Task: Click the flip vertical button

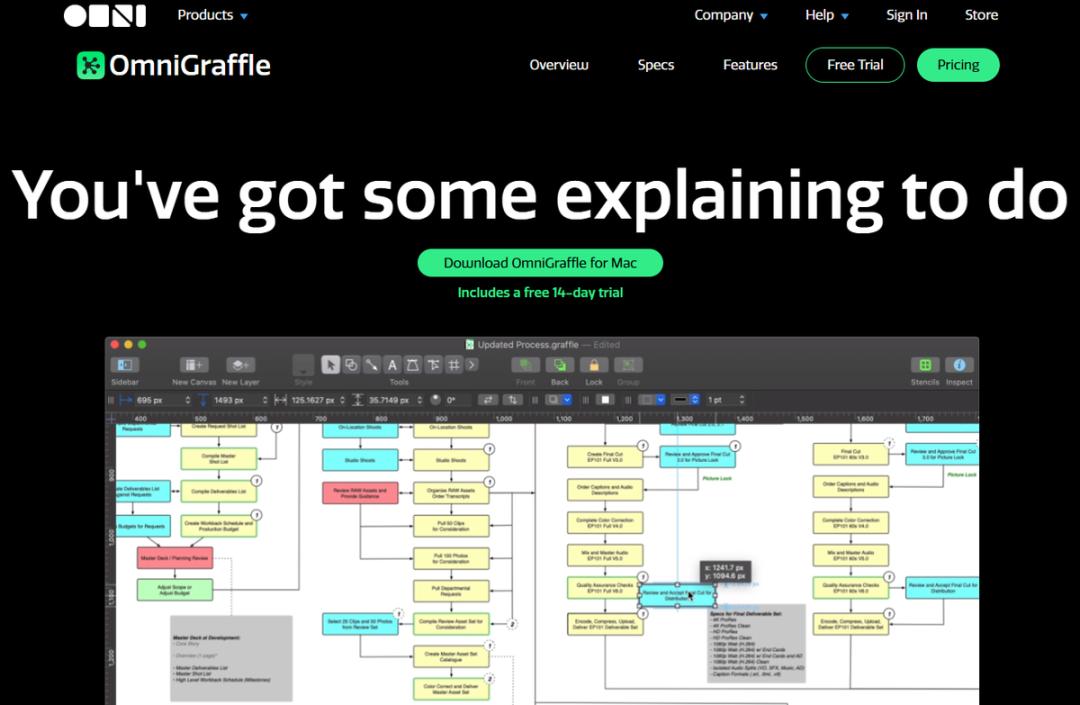Action: pyautogui.click(x=512, y=399)
